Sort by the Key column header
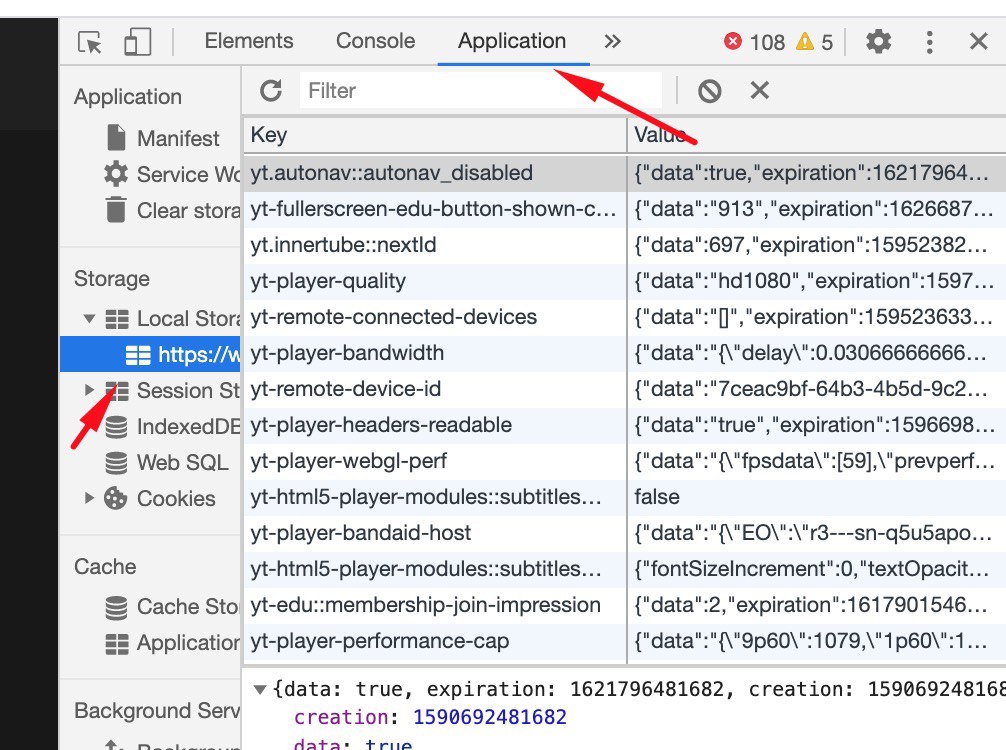Image resolution: width=1006 pixels, height=750 pixels. pos(435,135)
